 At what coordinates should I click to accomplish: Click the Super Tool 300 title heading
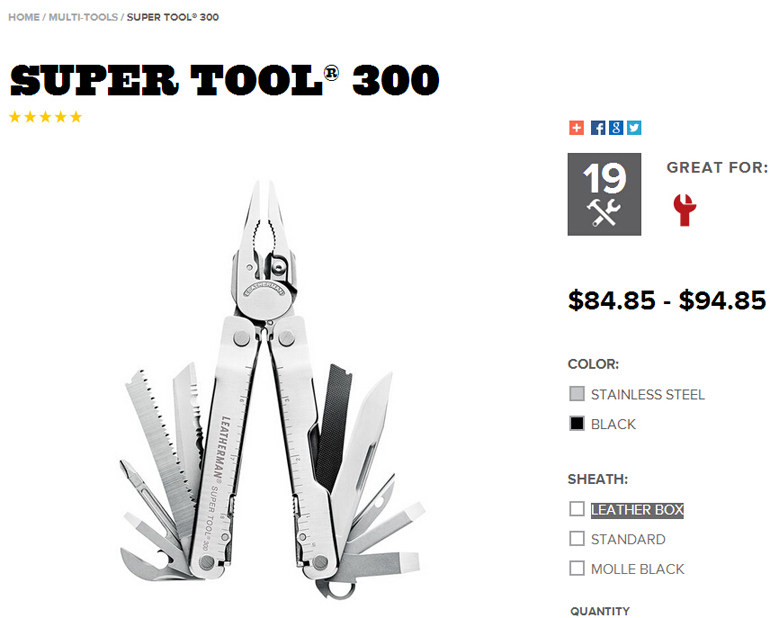[224, 80]
